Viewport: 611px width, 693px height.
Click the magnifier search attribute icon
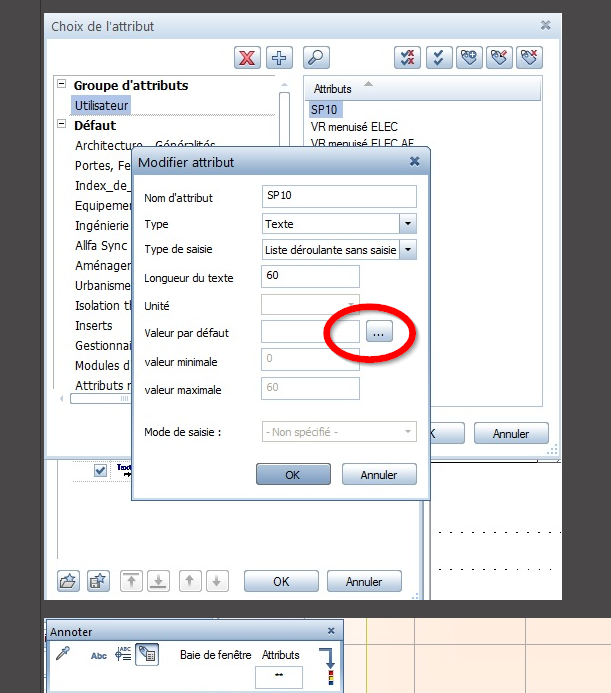(x=316, y=57)
